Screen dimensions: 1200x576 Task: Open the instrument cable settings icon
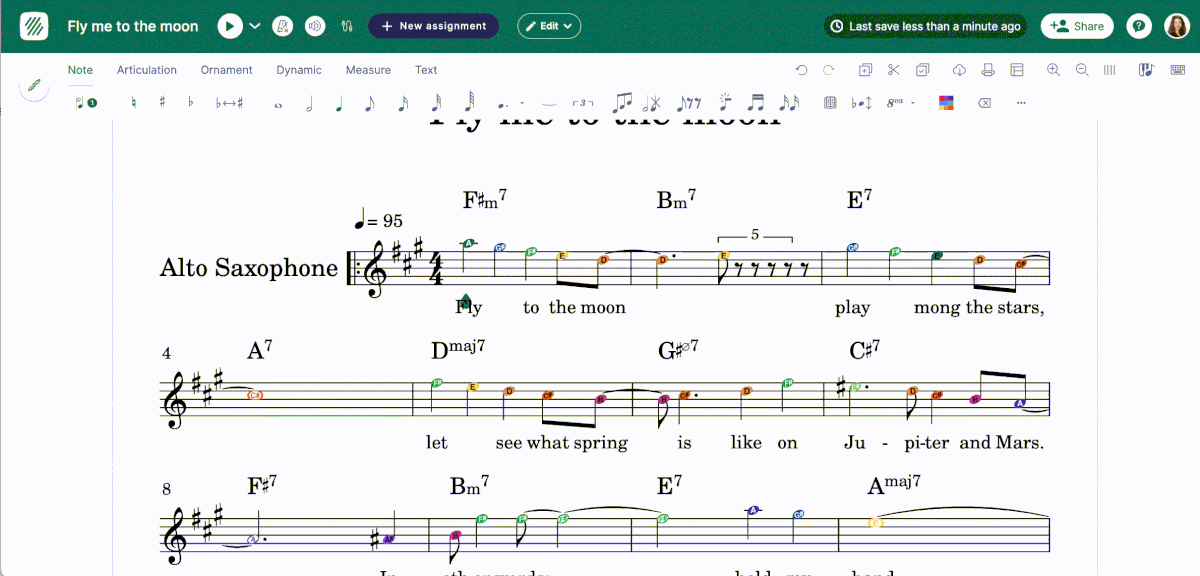[347, 26]
